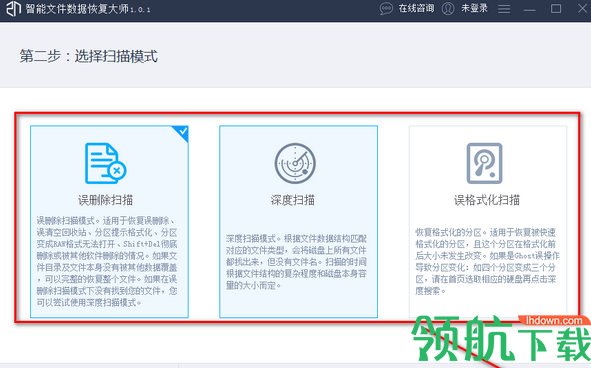Click the 在线咨询 label
This screenshot has height=368, width=591.
coord(416,8)
